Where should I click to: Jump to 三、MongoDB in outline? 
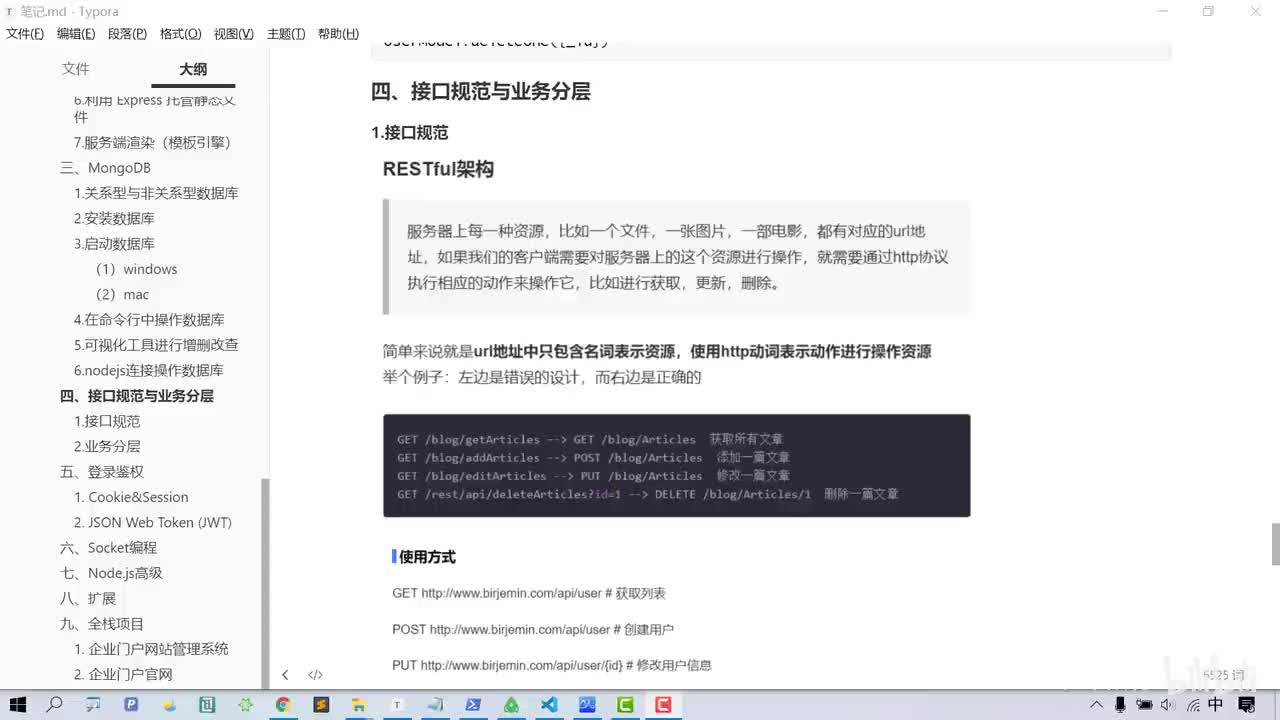coord(105,168)
